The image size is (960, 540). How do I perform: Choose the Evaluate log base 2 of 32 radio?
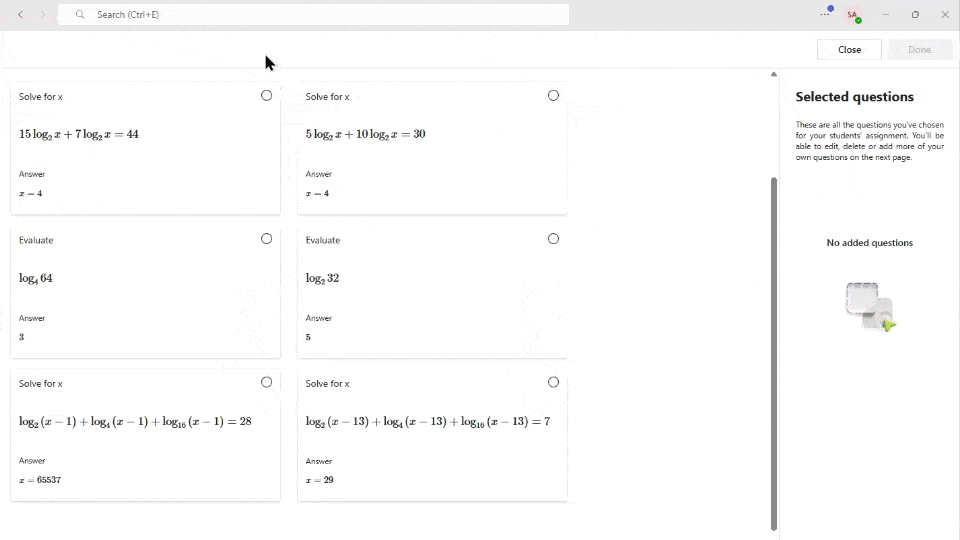click(x=553, y=239)
